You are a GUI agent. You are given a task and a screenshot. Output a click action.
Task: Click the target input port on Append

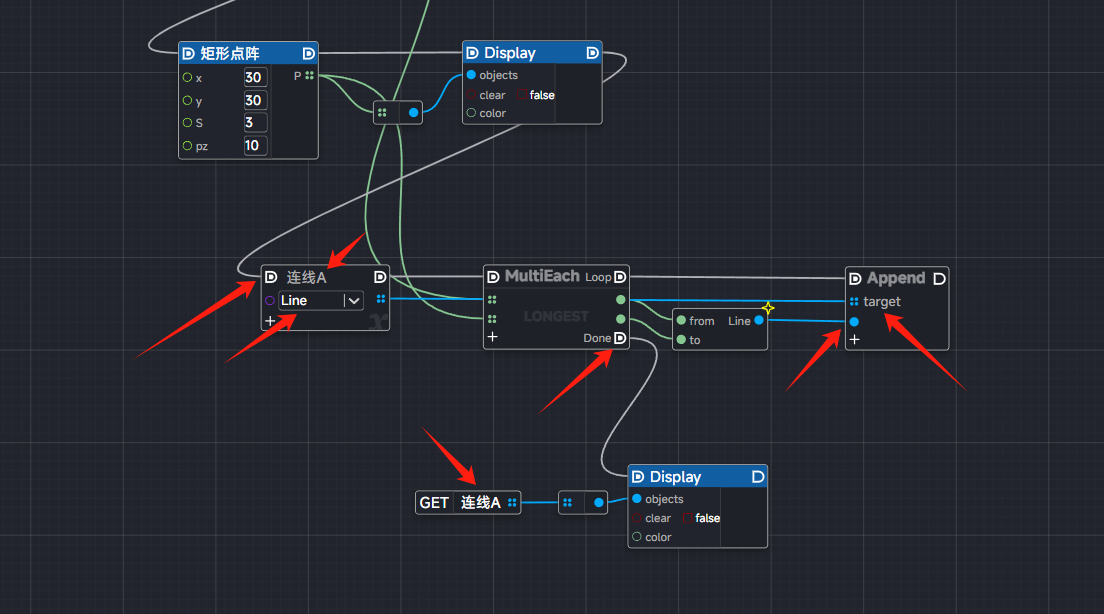tap(853, 301)
